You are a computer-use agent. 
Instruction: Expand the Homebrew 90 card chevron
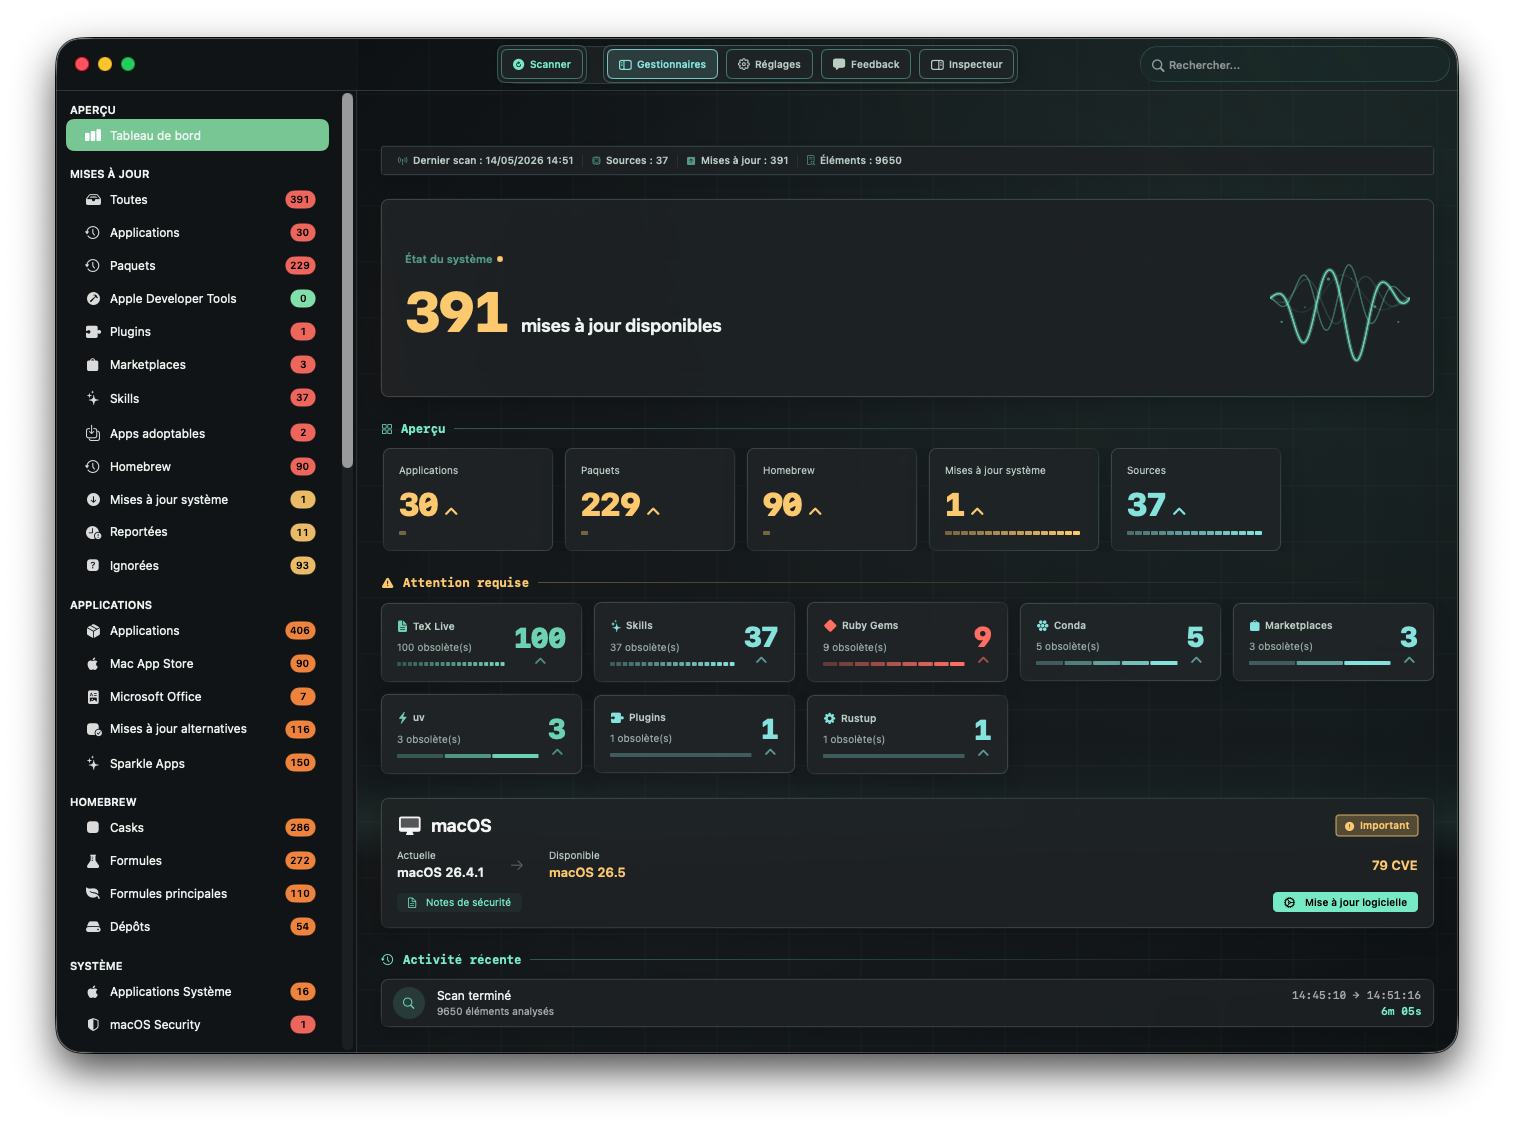(x=816, y=511)
